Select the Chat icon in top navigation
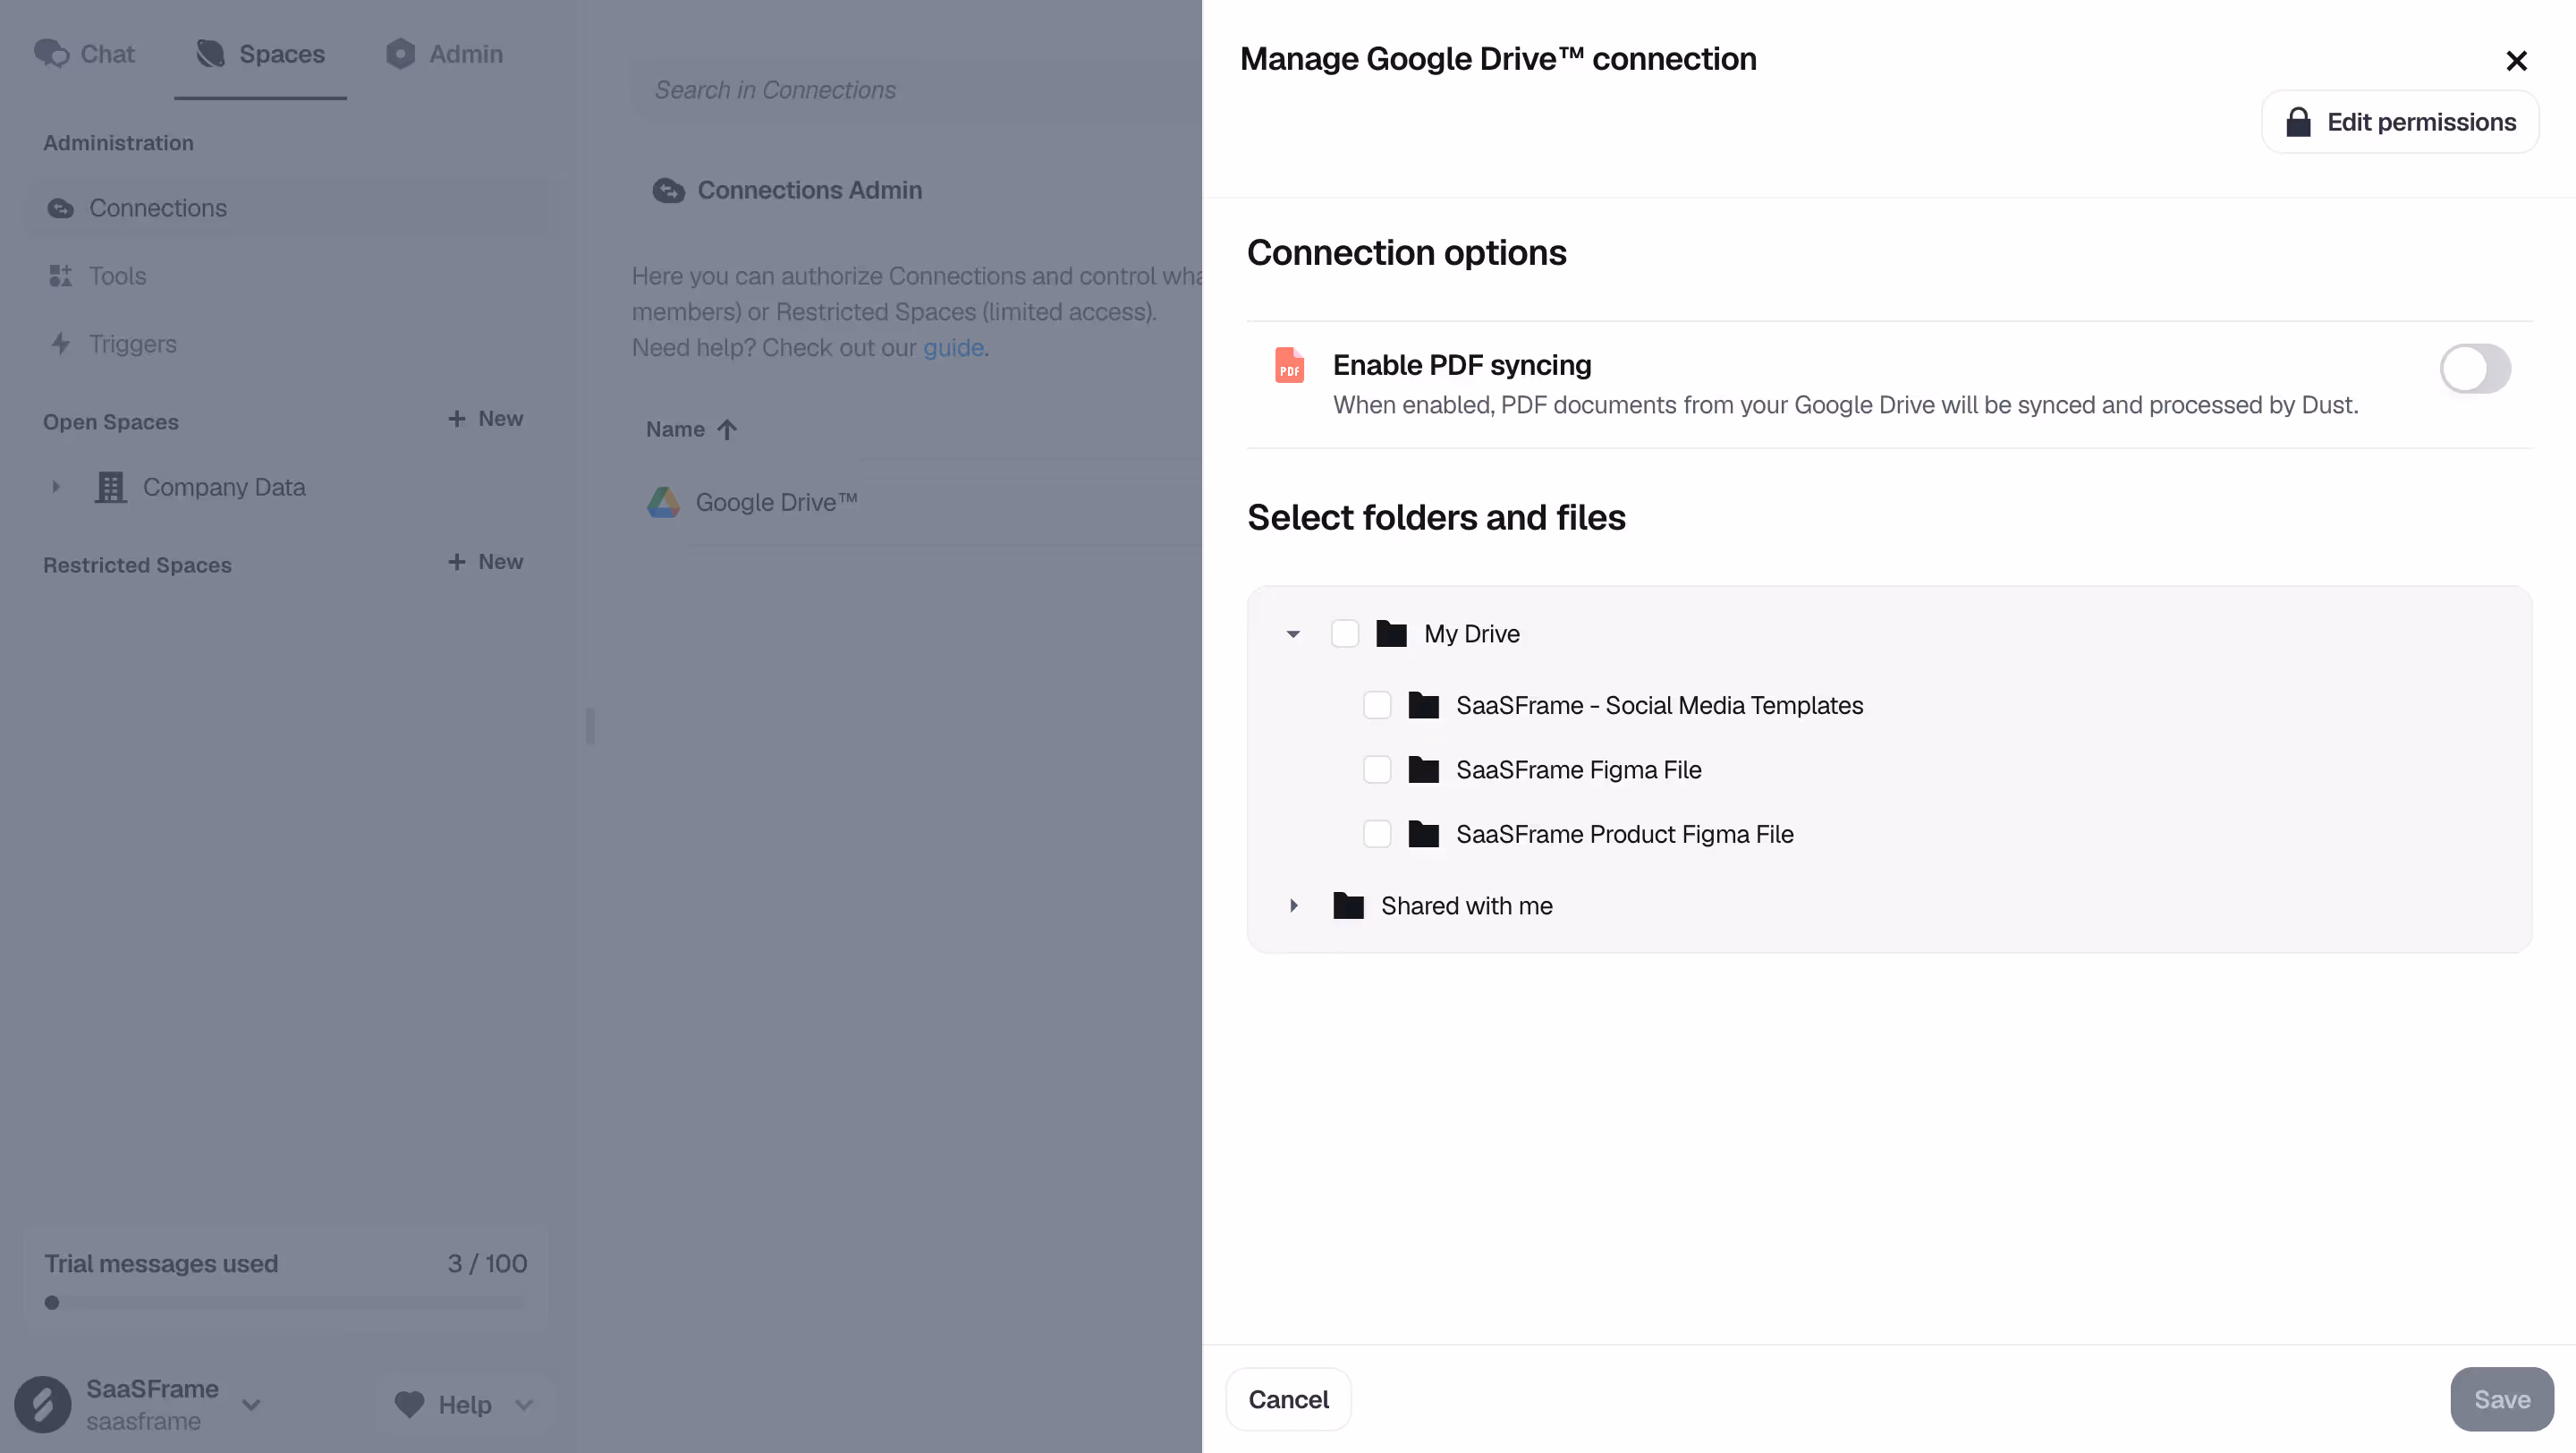Screen dimensions: 2576x1453 click(x=53, y=54)
